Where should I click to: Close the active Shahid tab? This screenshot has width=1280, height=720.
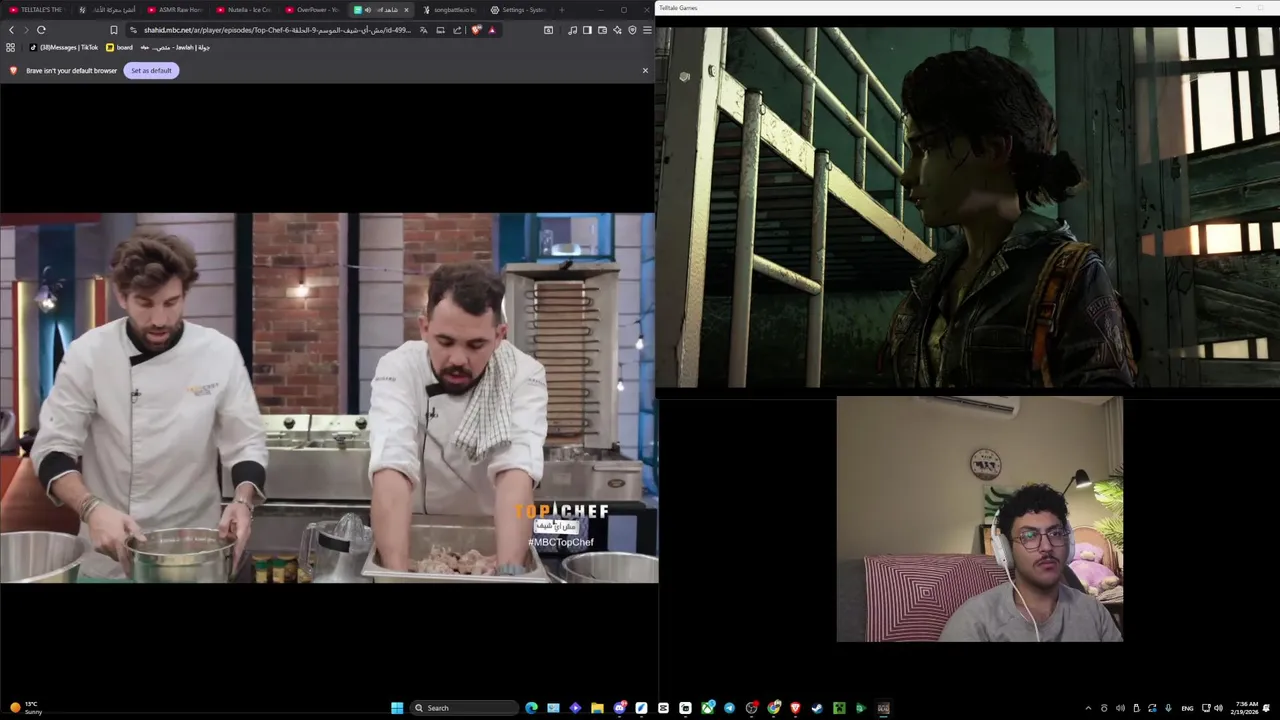406,10
